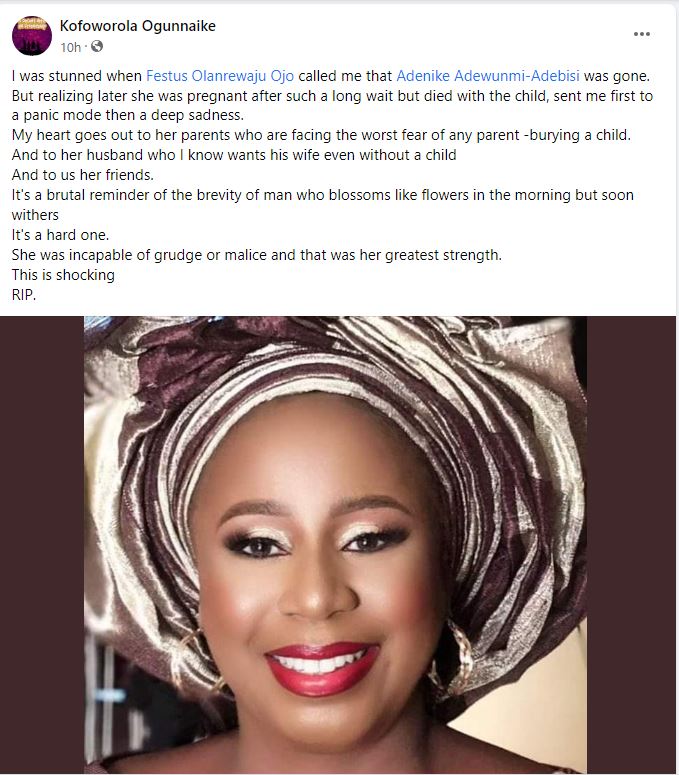
Task: Click the 'This is shocking' text line
Action: click(63, 275)
